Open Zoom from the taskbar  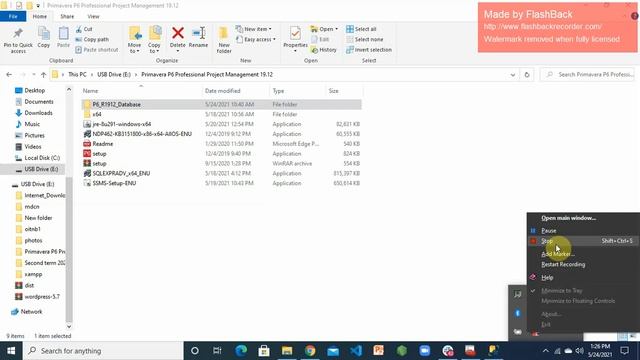(x=425, y=351)
